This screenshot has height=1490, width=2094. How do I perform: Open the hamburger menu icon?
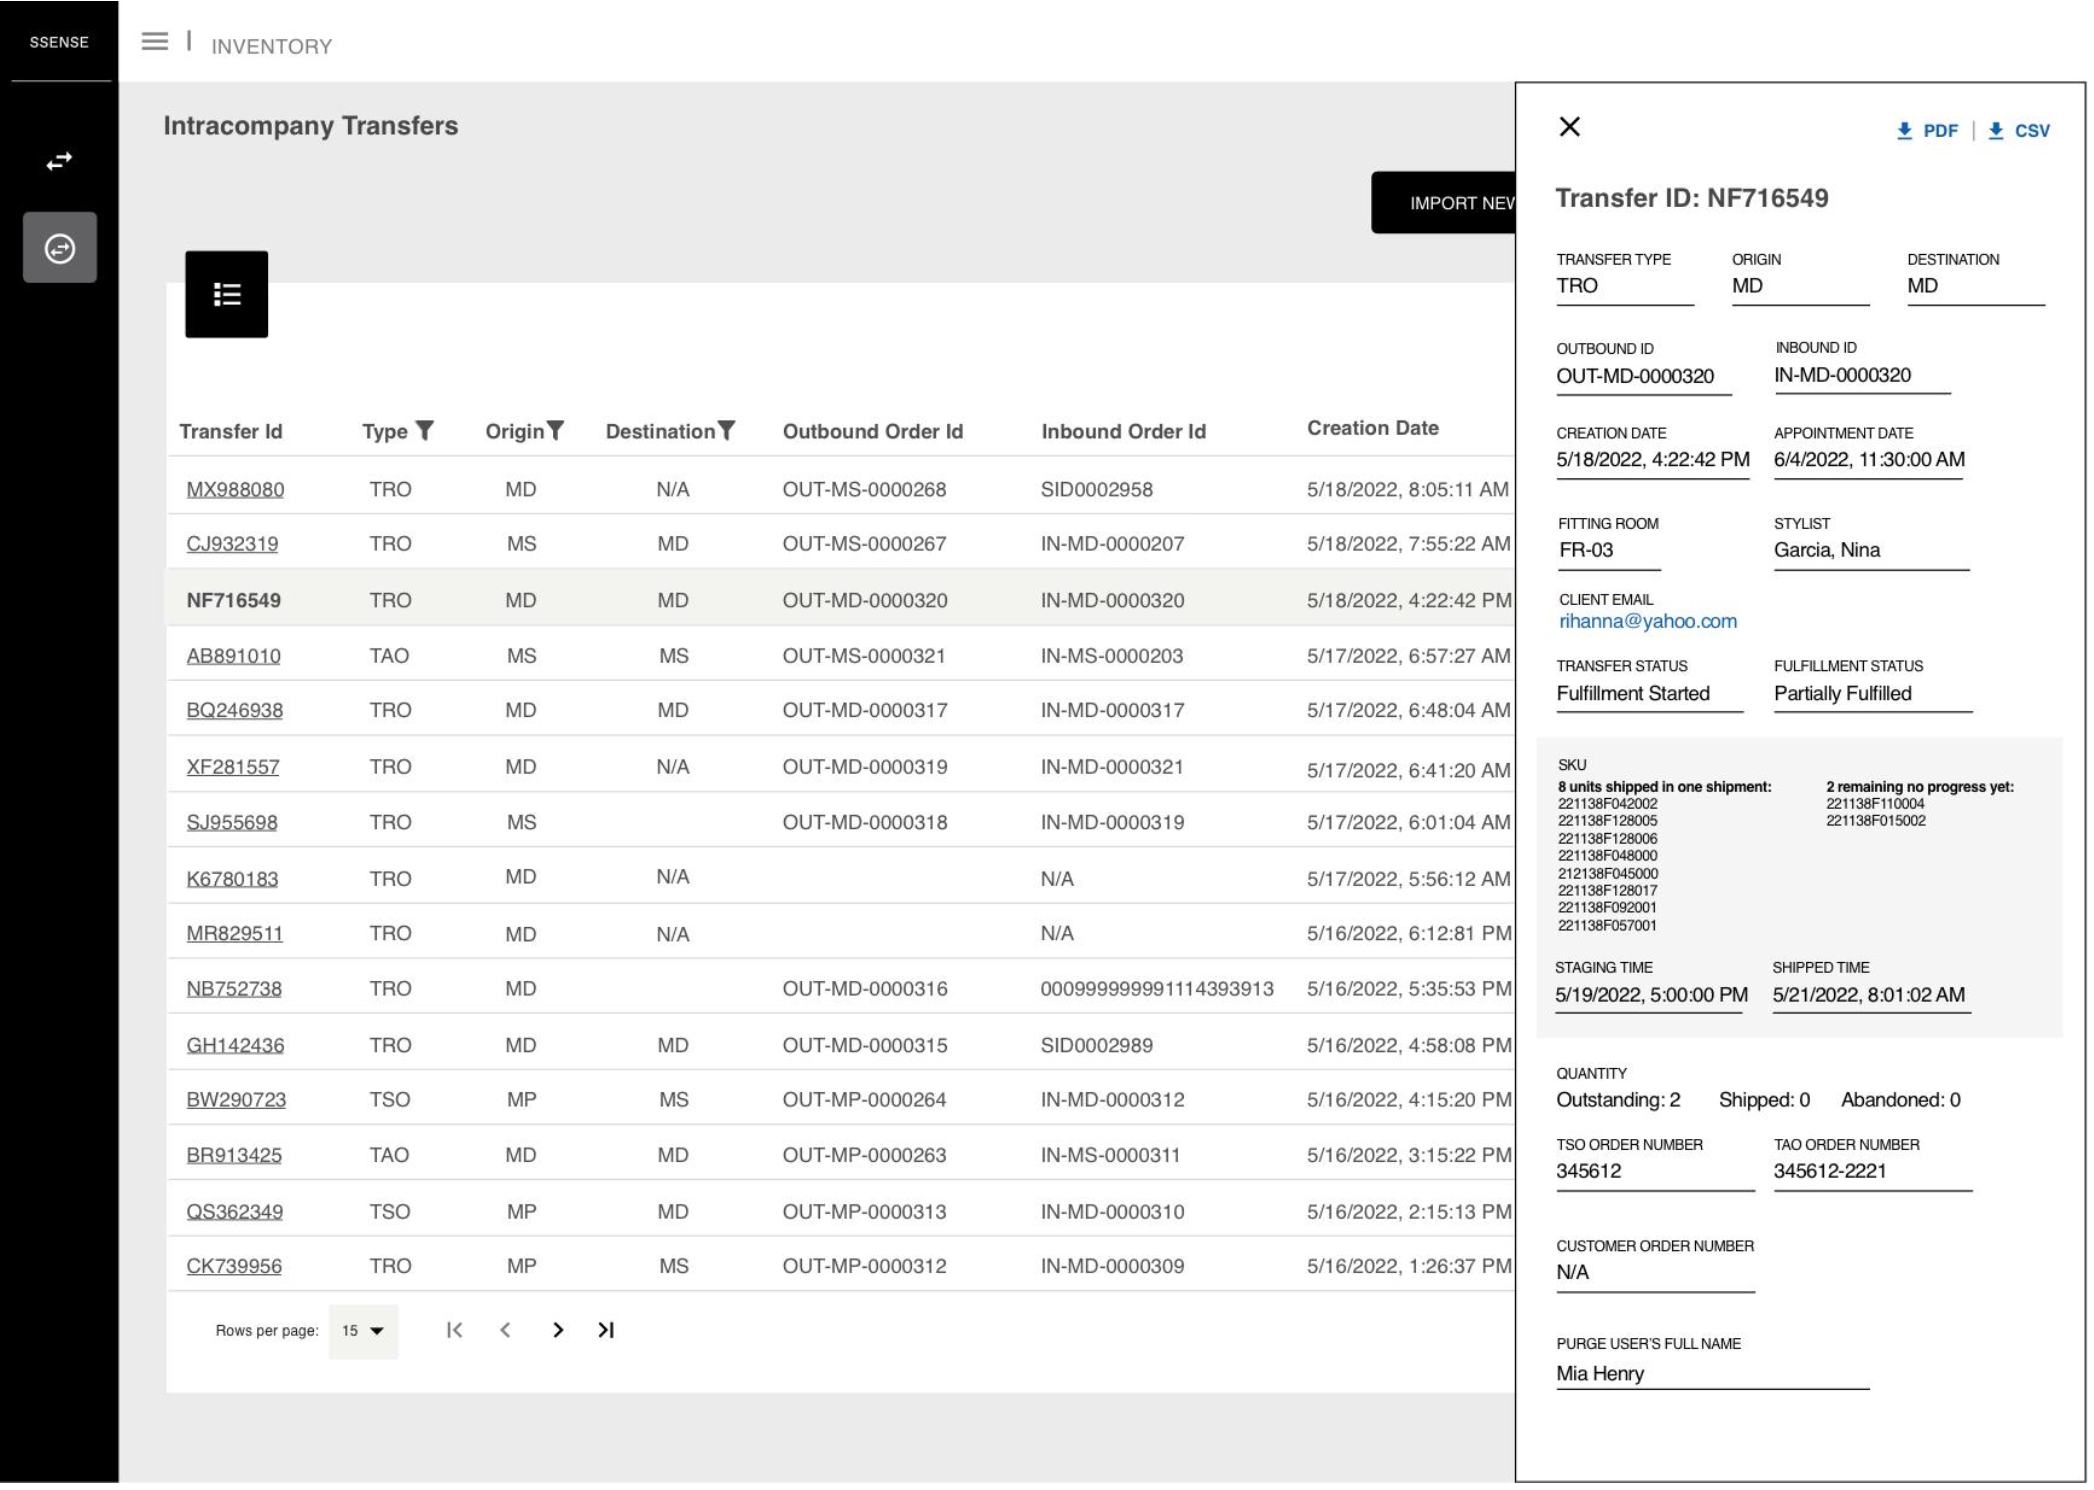click(x=154, y=42)
